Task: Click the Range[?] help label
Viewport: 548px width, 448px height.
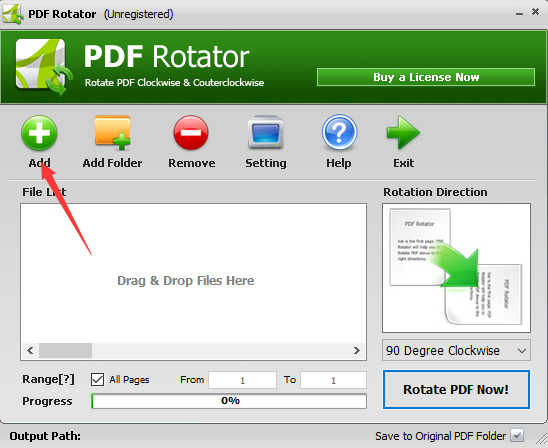Action: tap(48, 380)
